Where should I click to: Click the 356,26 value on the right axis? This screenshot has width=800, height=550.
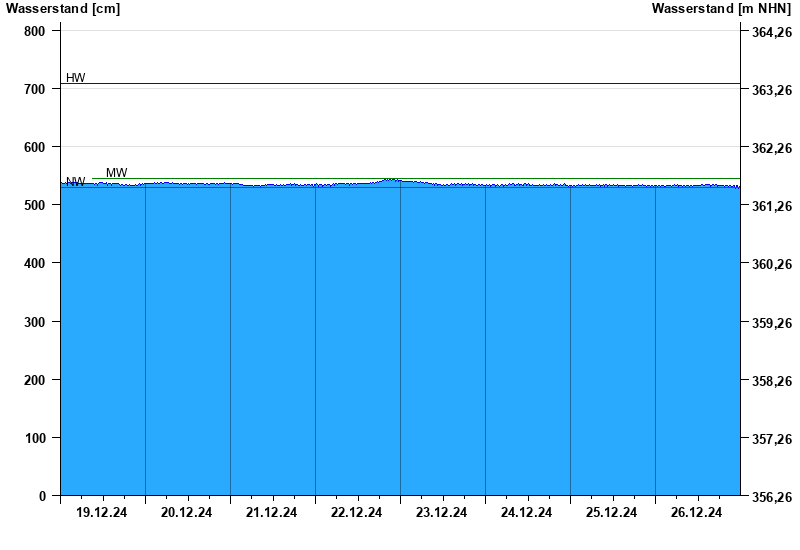(x=771, y=497)
